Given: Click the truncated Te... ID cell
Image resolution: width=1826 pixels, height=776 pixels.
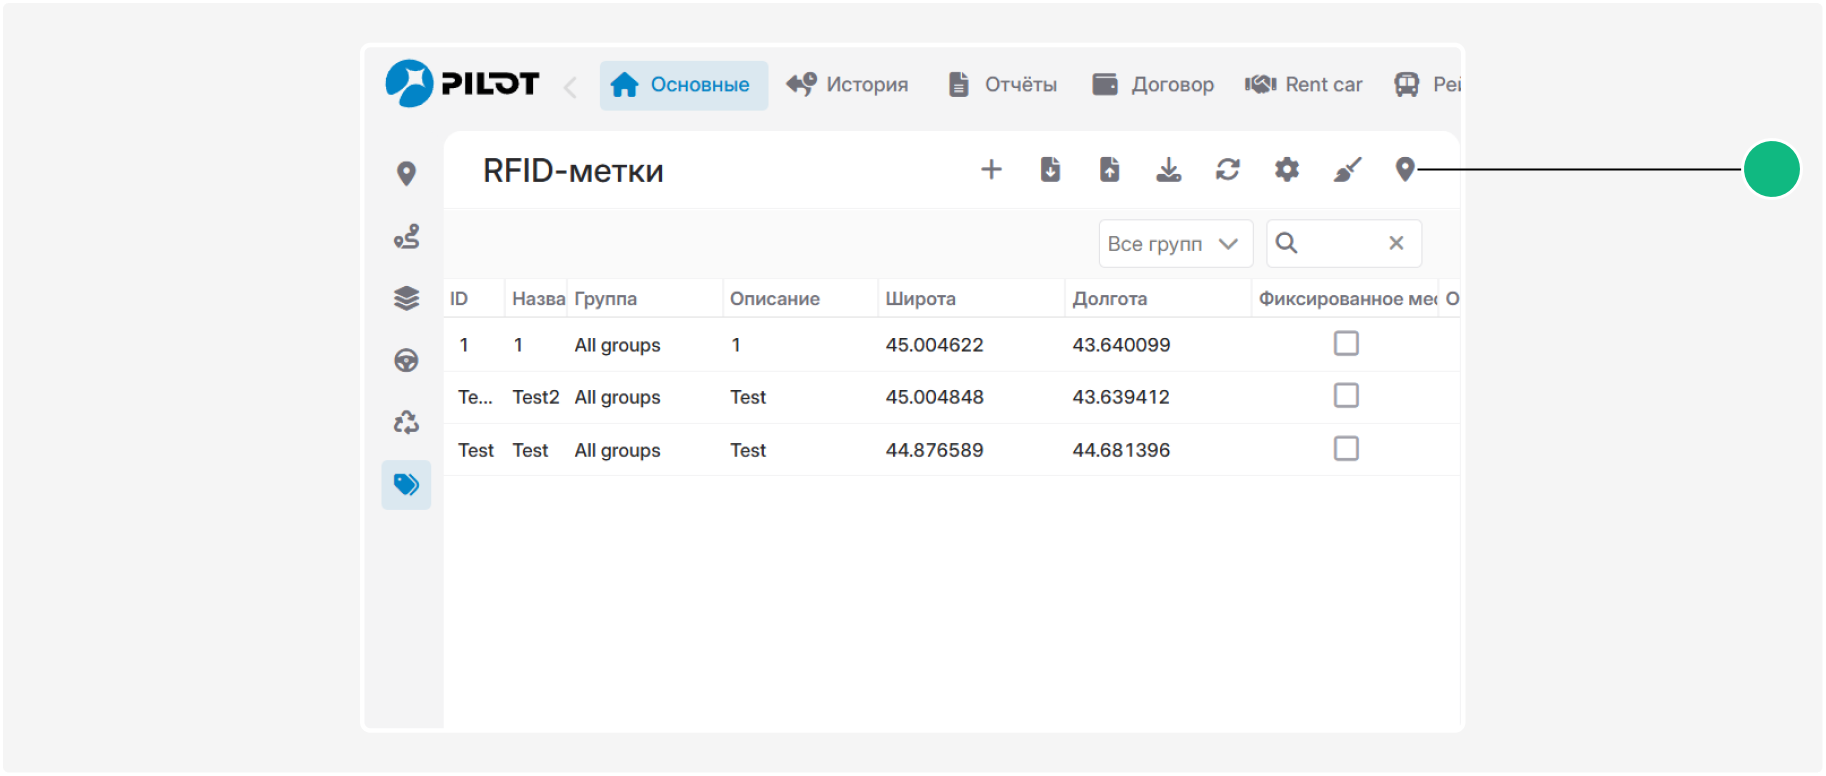Looking at the screenshot, I should [475, 398].
